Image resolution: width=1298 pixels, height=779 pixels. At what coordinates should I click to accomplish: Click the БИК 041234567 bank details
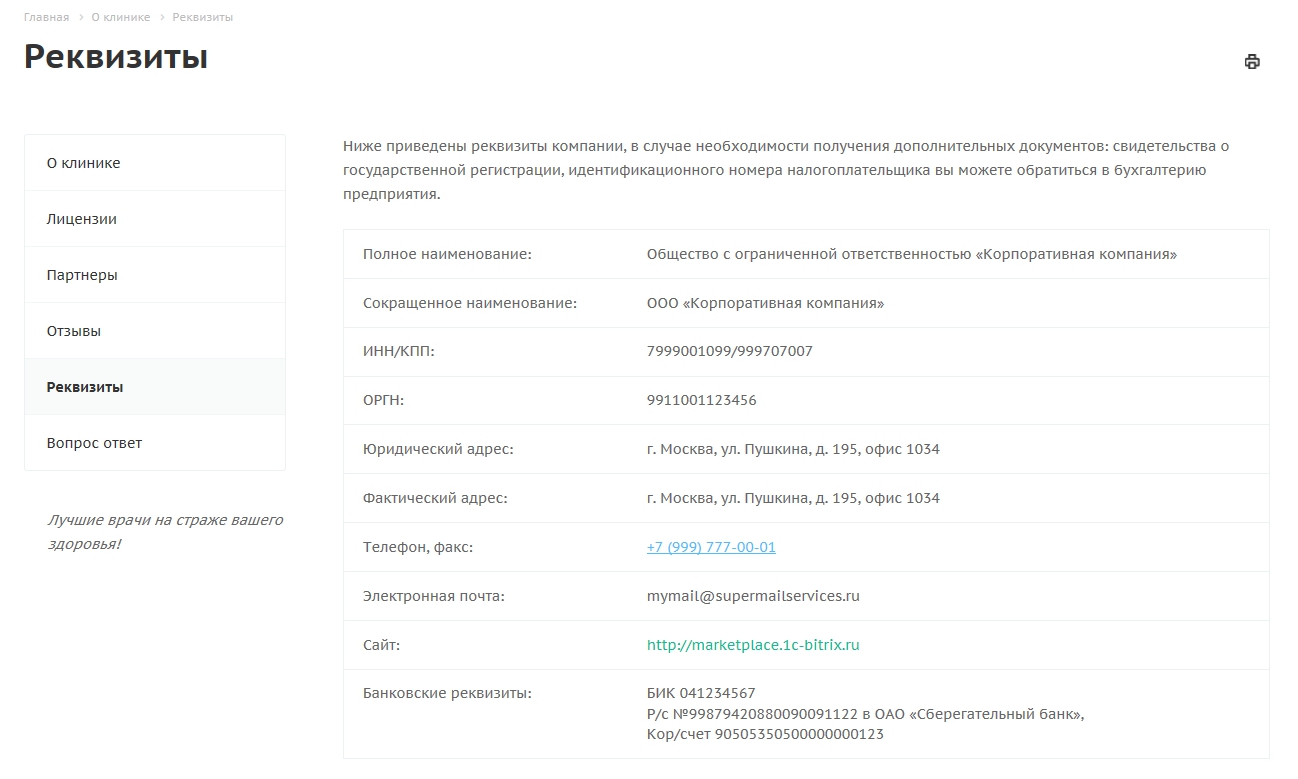[701, 693]
